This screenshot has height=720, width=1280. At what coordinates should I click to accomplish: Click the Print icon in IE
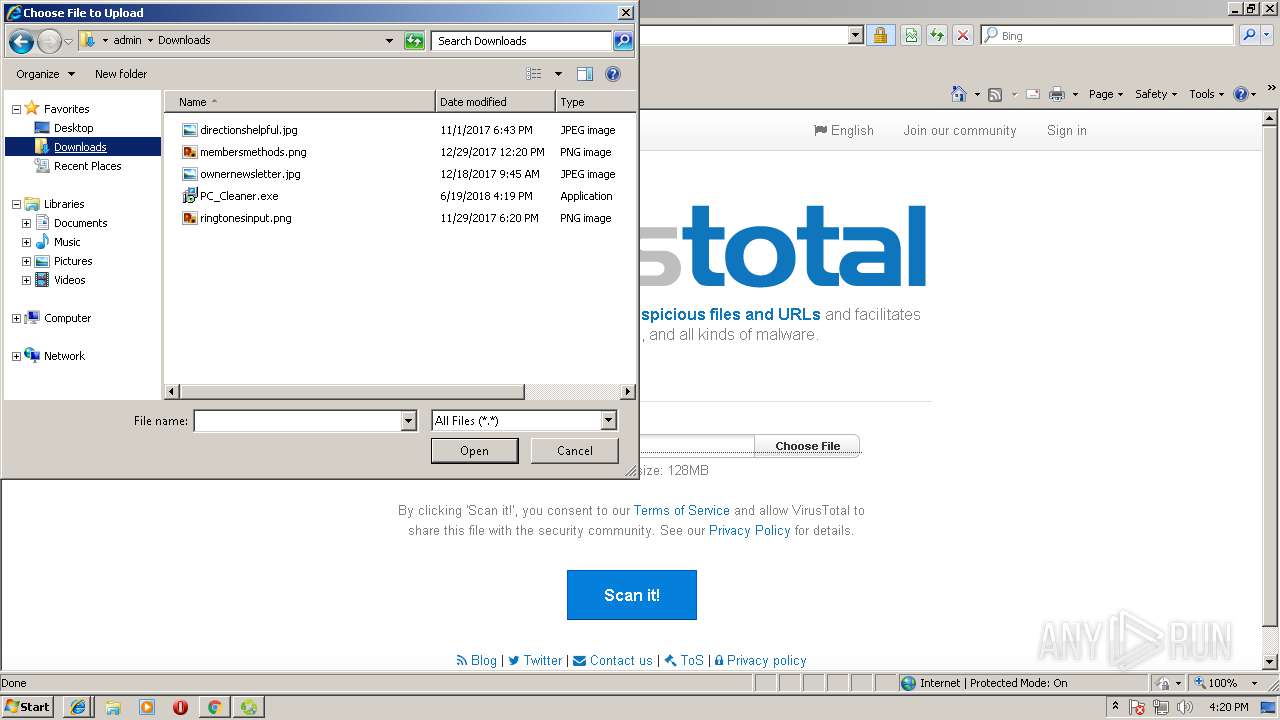pos(1057,94)
